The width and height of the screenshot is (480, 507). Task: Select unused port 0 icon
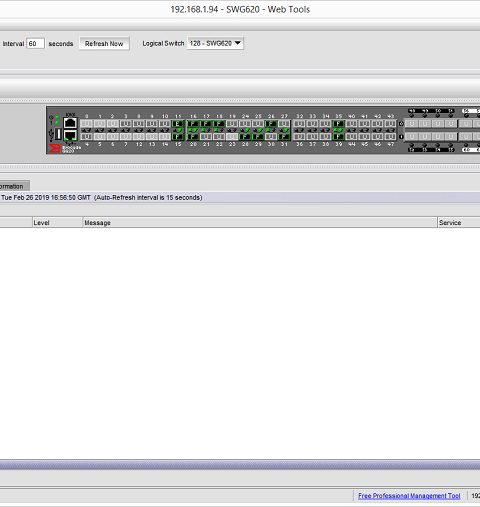[x=87, y=124]
